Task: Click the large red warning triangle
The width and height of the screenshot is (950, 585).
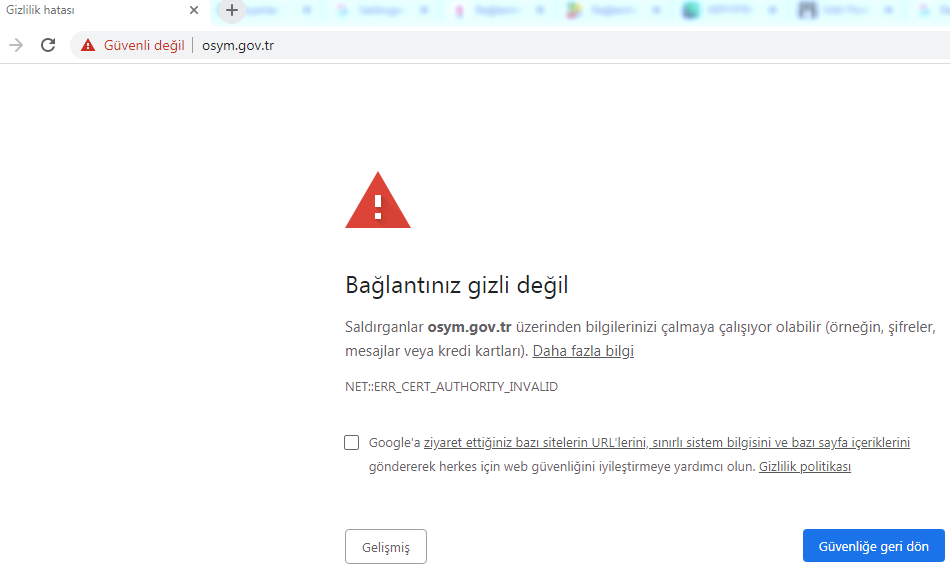Action: [377, 201]
